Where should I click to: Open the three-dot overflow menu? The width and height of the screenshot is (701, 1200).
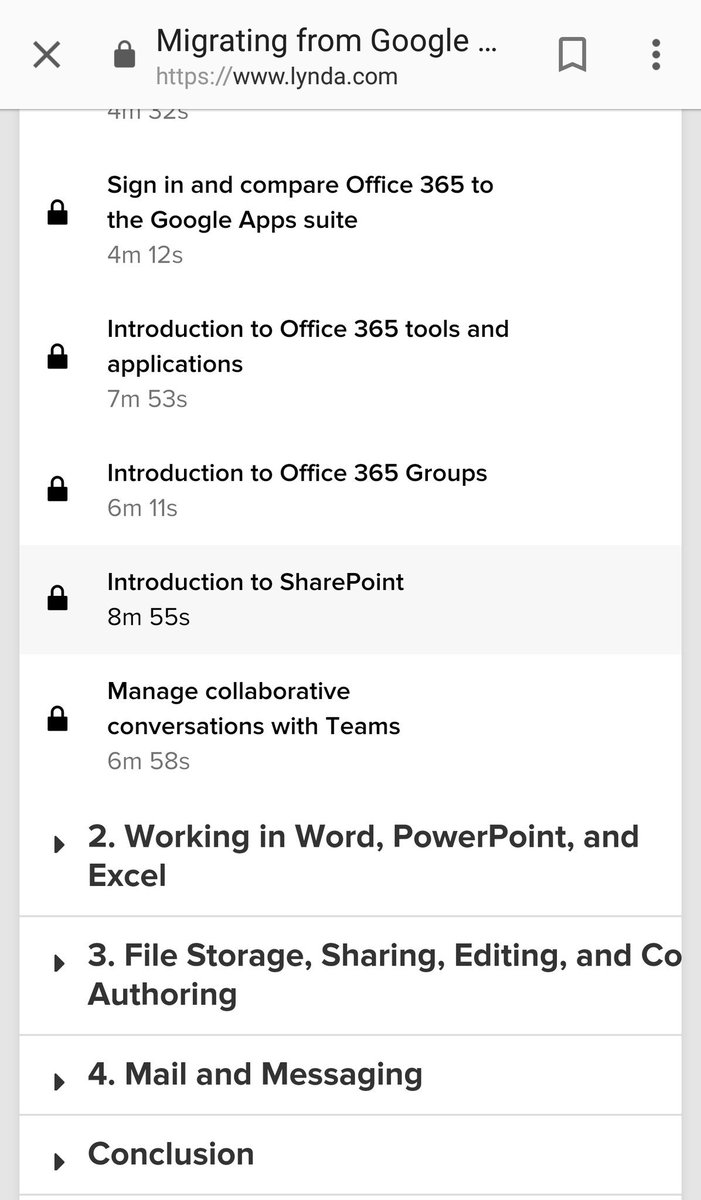[x=656, y=55]
